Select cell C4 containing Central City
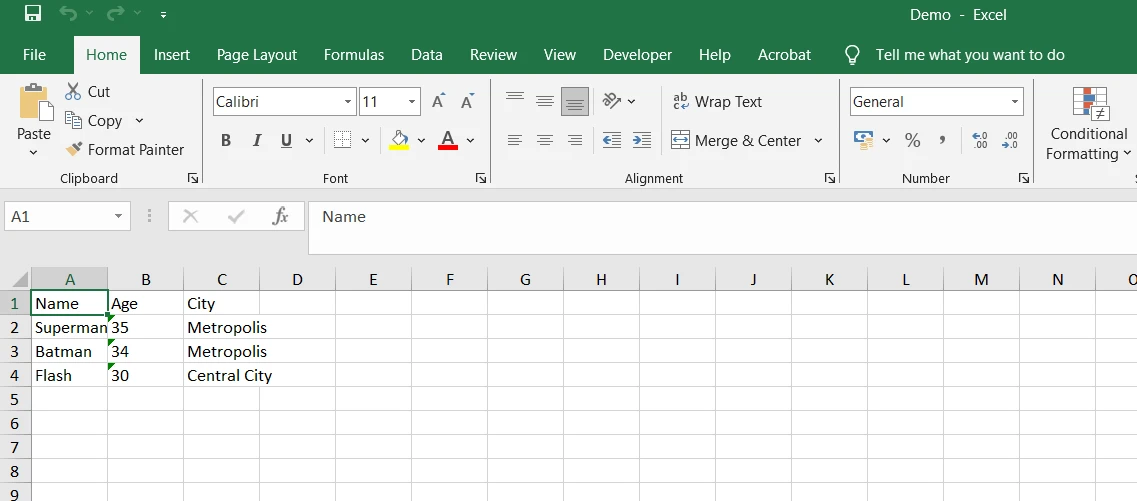Image resolution: width=1137 pixels, height=501 pixels. 221,376
